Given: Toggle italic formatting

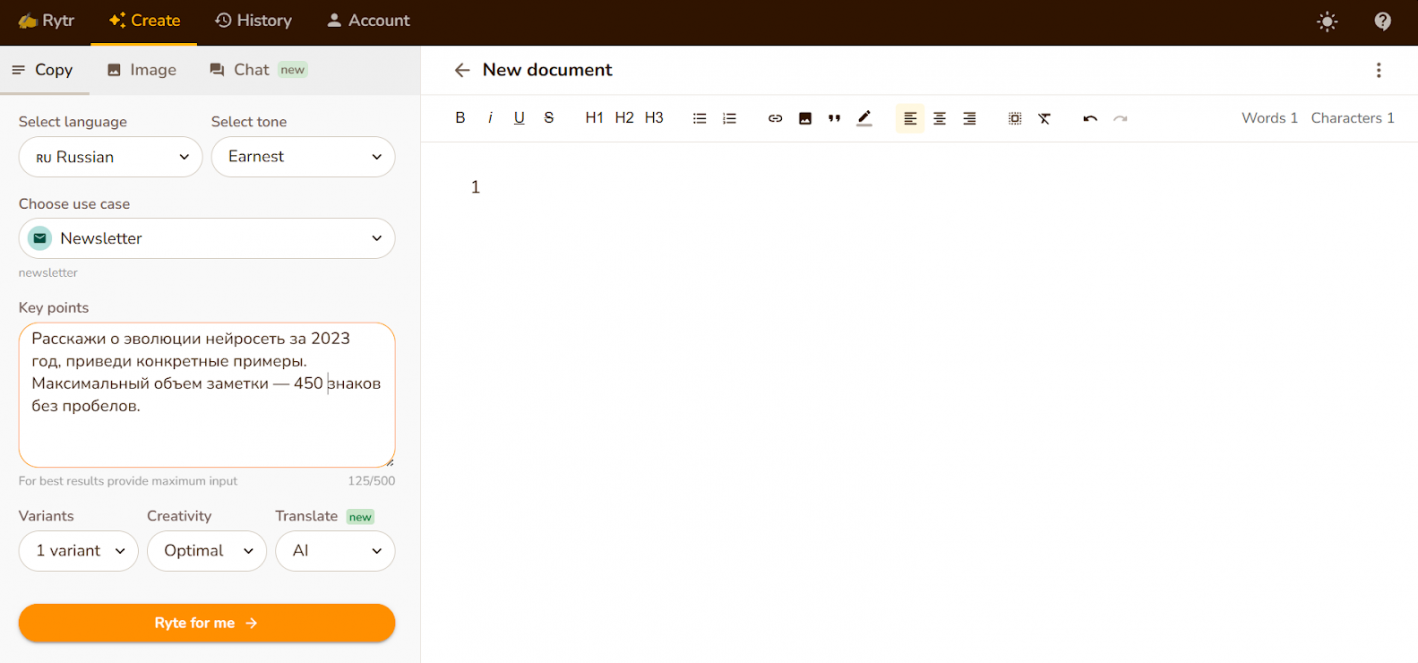Looking at the screenshot, I should point(490,118).
